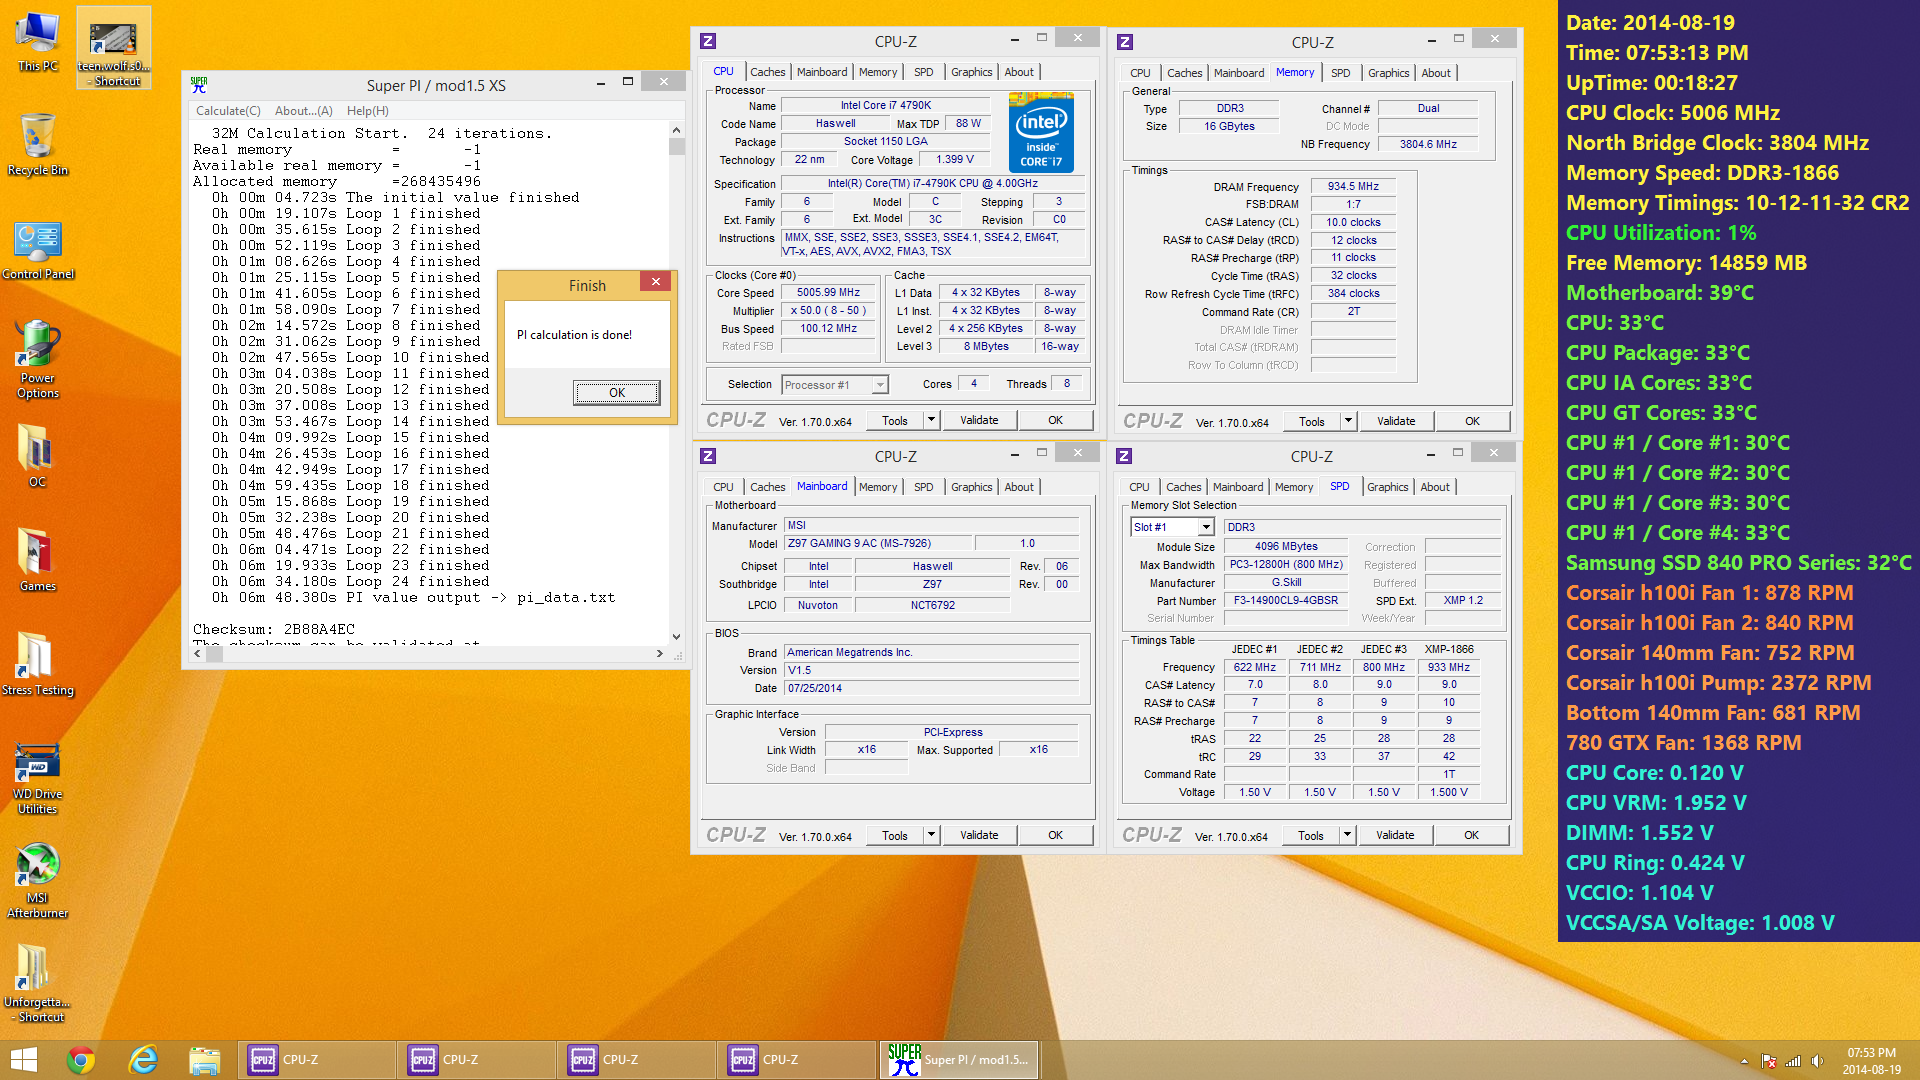1920x1080 pixels.
Task: Click Model Z97 GAMING 9 AC field
Action: click(877, 543)
